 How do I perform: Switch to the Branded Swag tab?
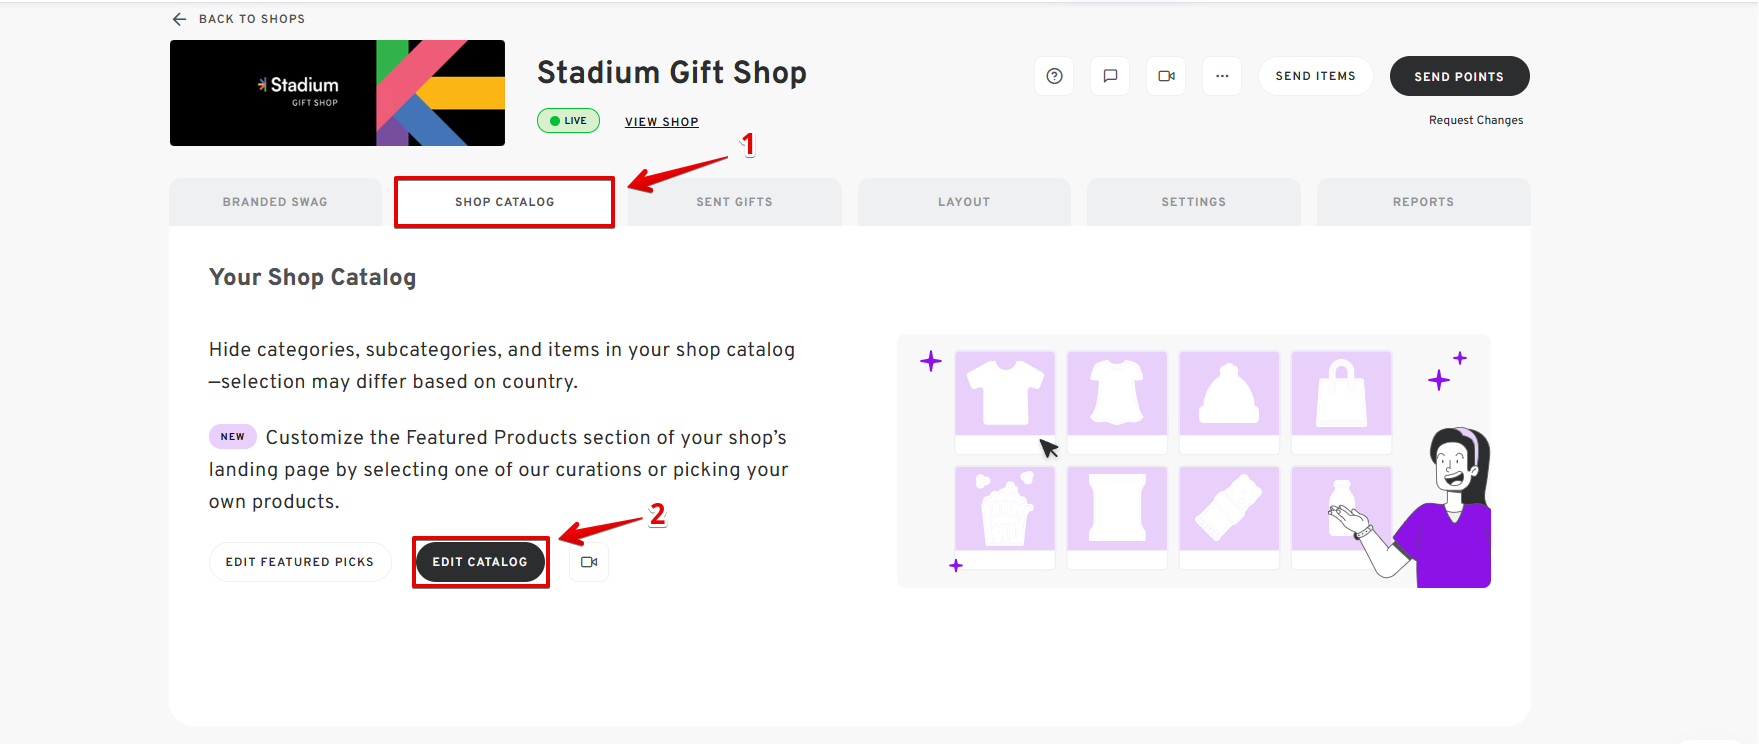point(275,202)
